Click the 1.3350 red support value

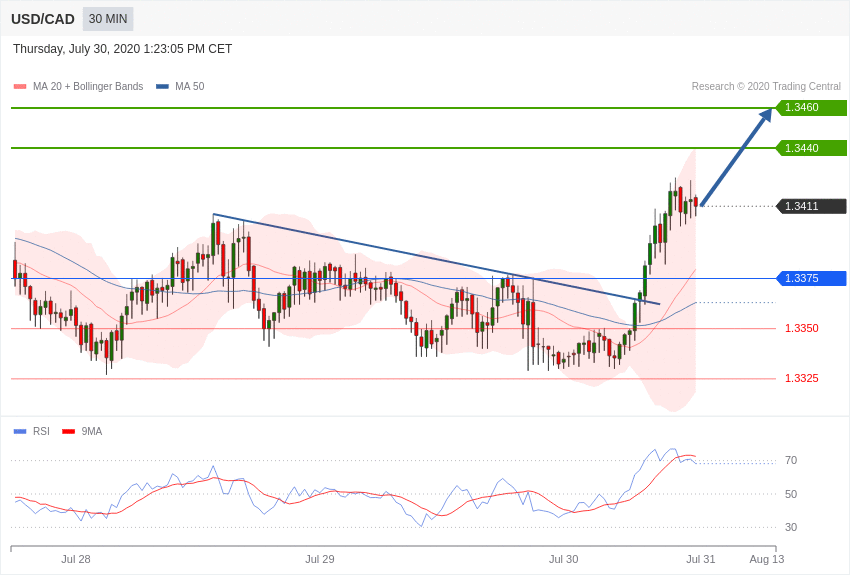[x=802, y=328]
